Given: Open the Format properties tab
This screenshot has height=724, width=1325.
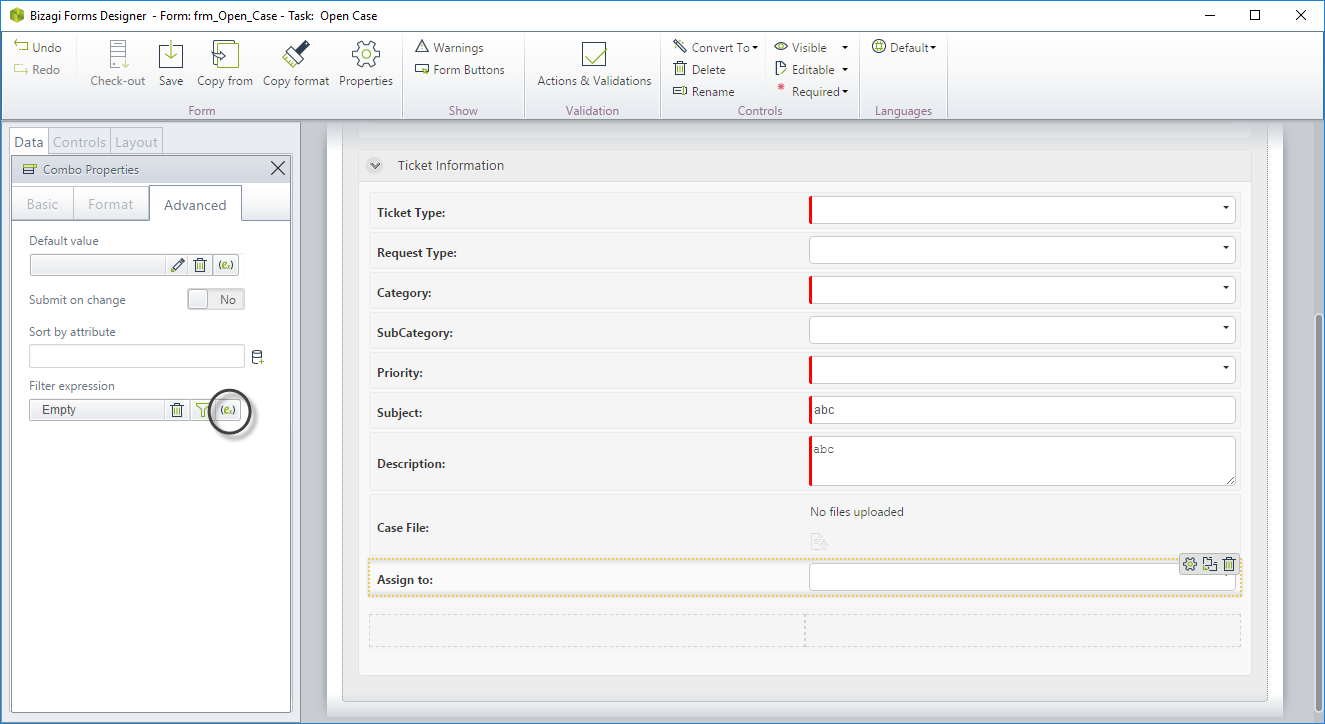Looking at the screenshot, I should (110, 204).
